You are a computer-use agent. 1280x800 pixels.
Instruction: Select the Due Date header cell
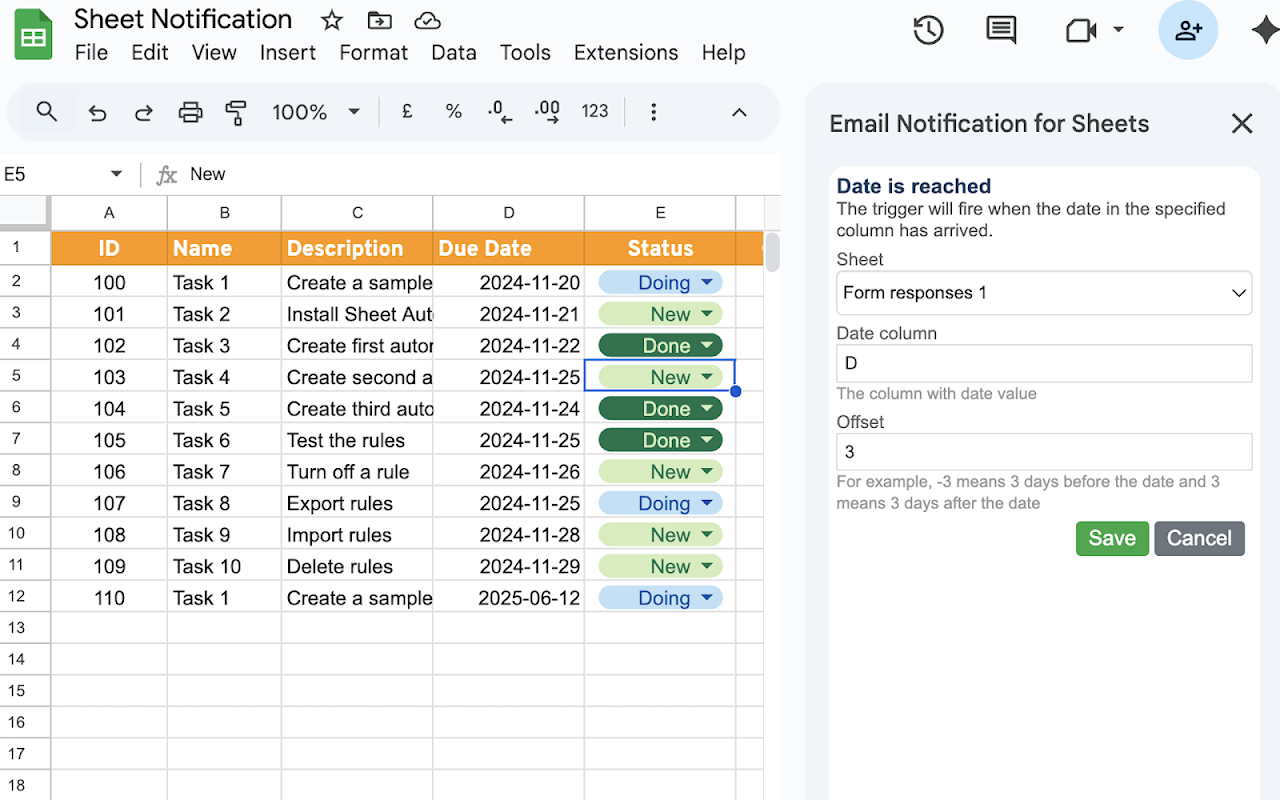pyautogui.click(x=509, y=248)
